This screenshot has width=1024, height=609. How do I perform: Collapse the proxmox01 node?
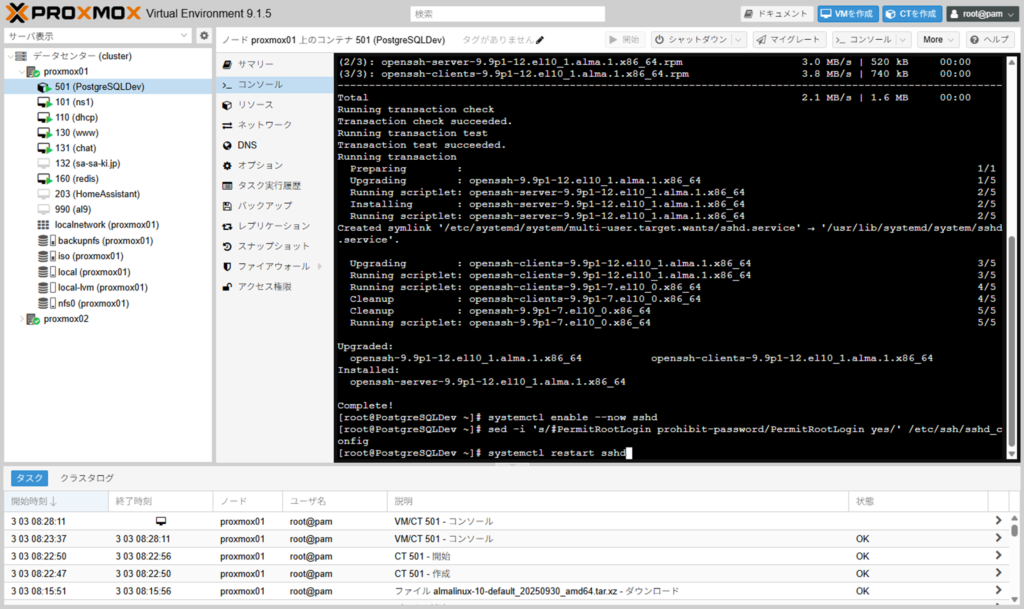pyautogui.click(x=22, y=72)
